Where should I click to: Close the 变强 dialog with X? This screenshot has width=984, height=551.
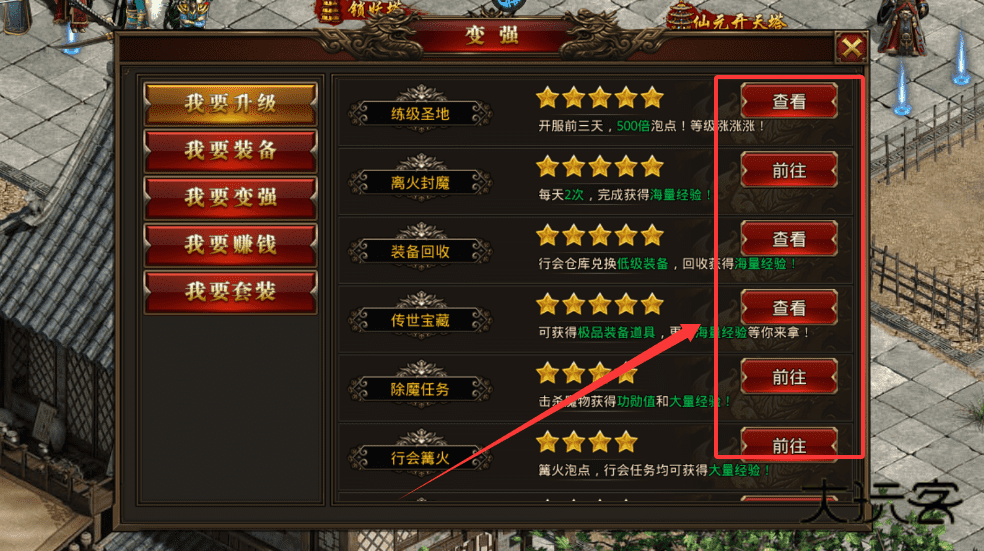[x=852, y=47]
